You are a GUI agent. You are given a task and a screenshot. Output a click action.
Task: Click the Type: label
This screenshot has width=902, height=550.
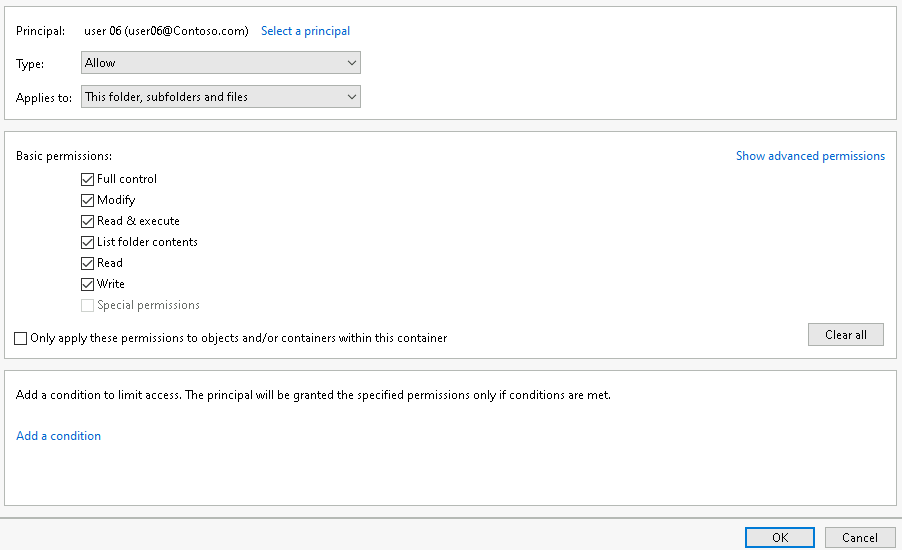[30, 64]
